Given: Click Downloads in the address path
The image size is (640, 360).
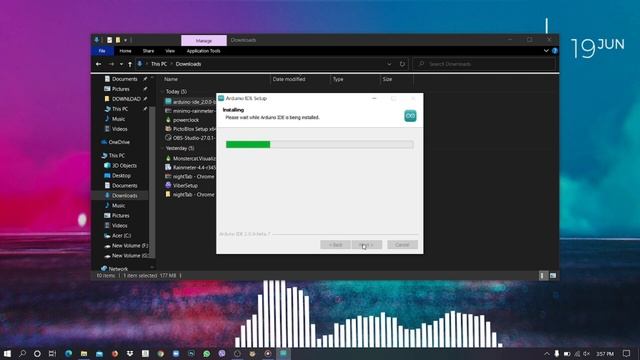Looking at the screenshot, I should coord(188,64).
